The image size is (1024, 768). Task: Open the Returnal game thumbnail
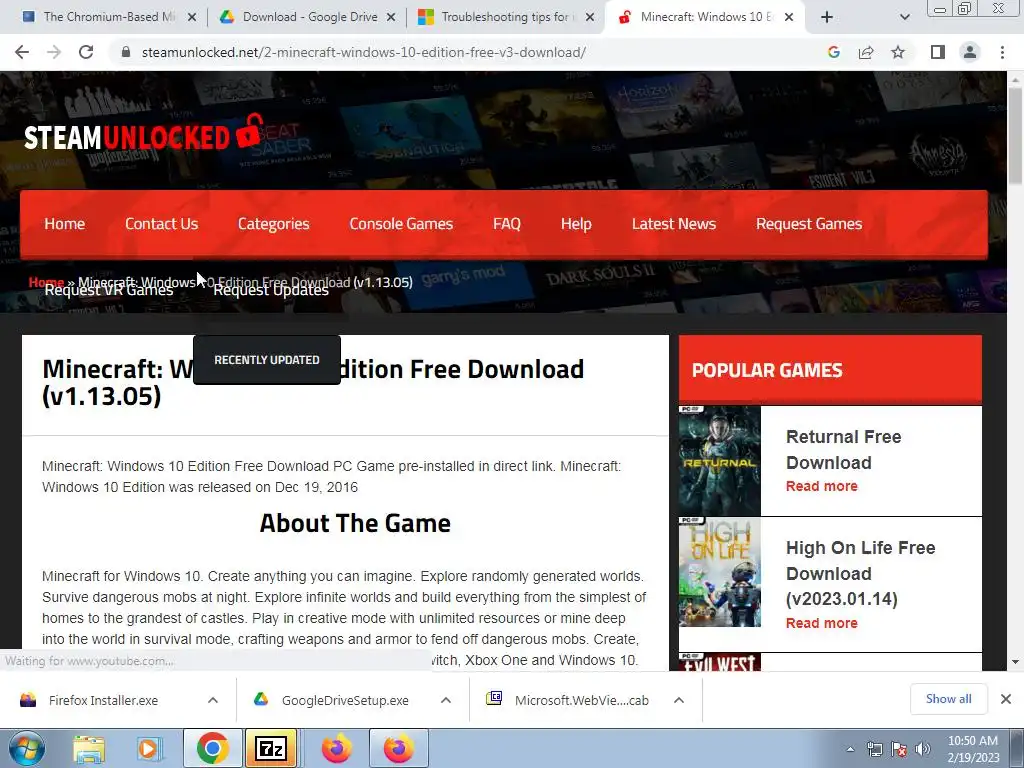(720, 460)
